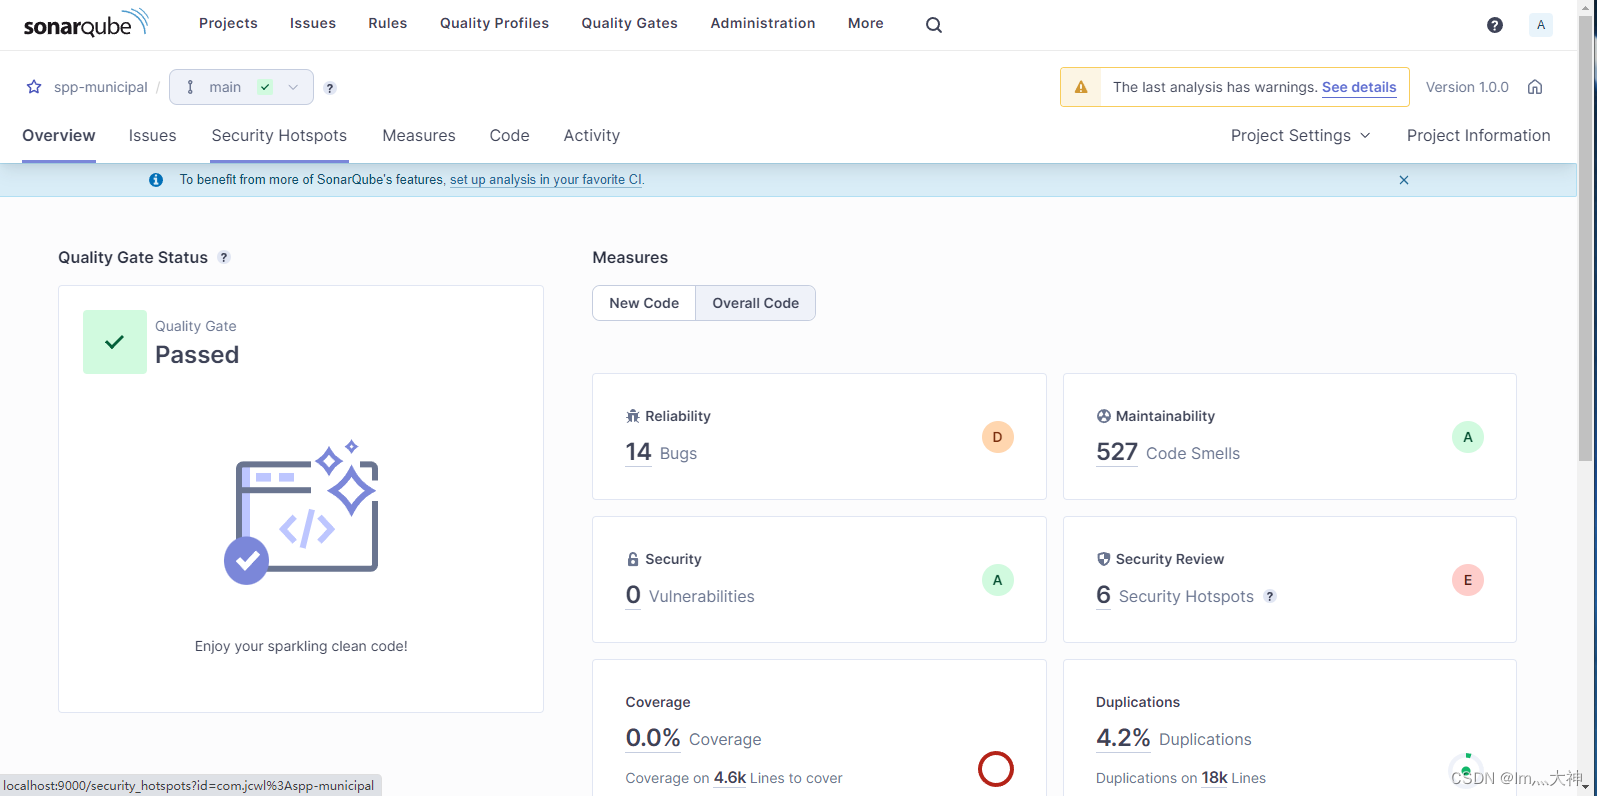This screenshot has width=1597, height=796.
Task: Open Administration in top navigation
Action: click(x=763, y=23)
